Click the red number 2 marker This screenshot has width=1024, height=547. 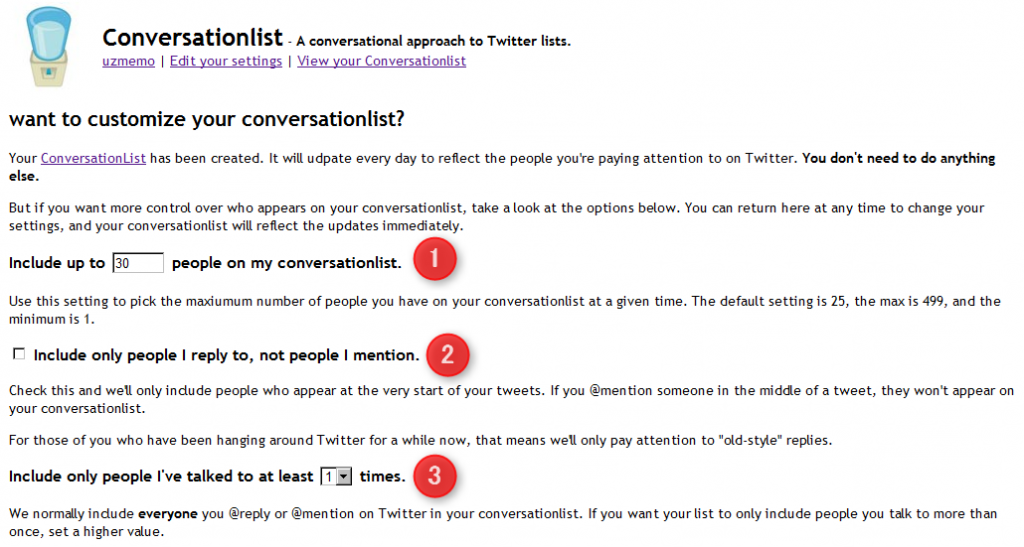point(447,354)
